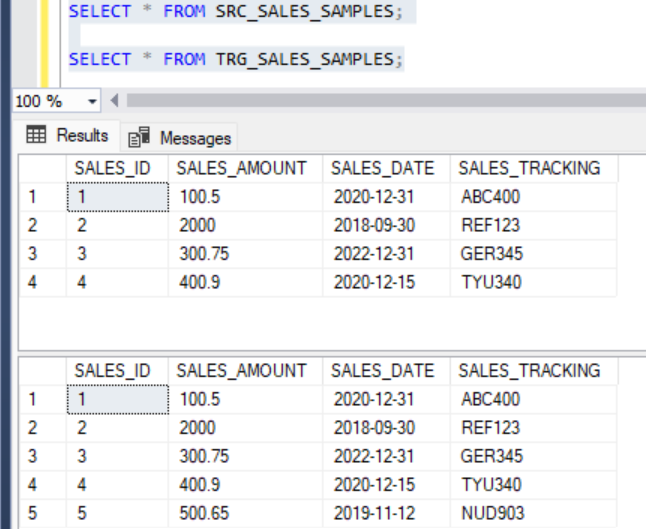The width and height of the screenshot is (646, 529).
Task: Open the Messages tab via its icon
Action: 141,138
